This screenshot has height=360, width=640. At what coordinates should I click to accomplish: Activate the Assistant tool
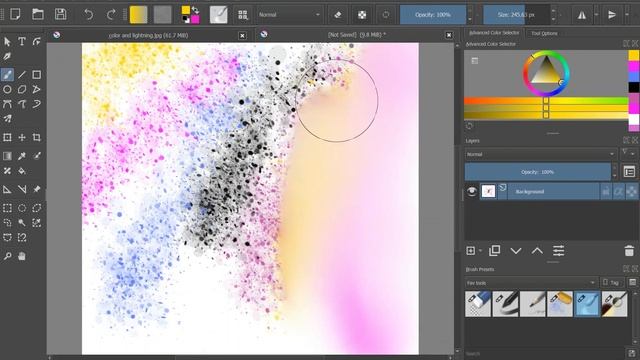pos(7,189)
